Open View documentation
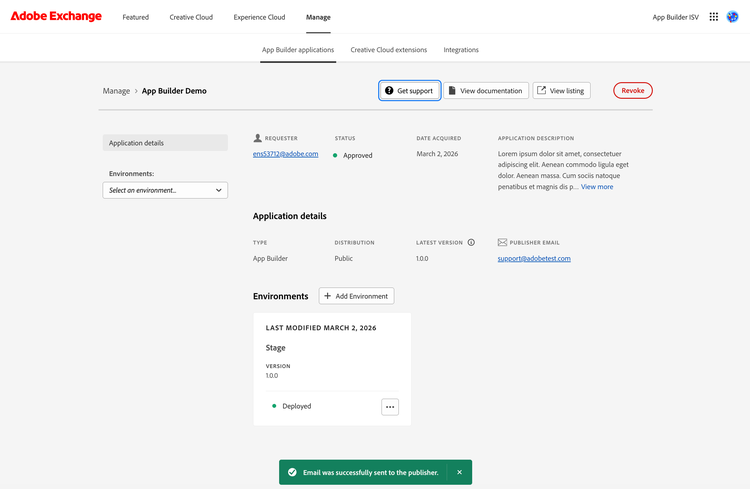 (486, 90)
